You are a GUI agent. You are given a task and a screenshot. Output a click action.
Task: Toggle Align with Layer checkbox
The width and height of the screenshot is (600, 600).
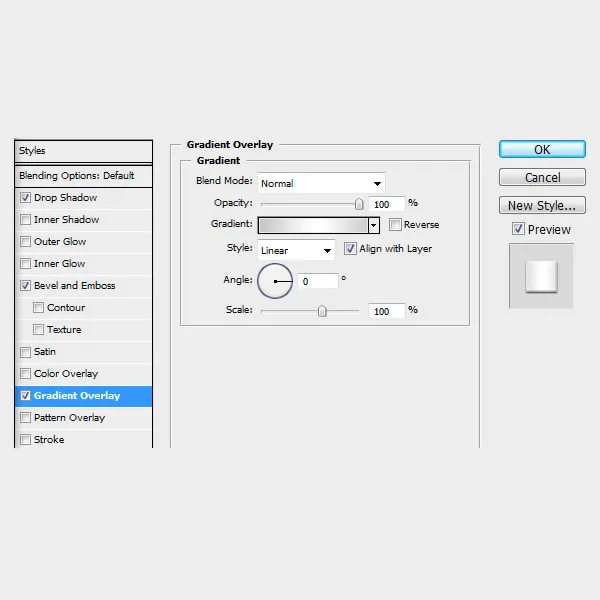350,249
